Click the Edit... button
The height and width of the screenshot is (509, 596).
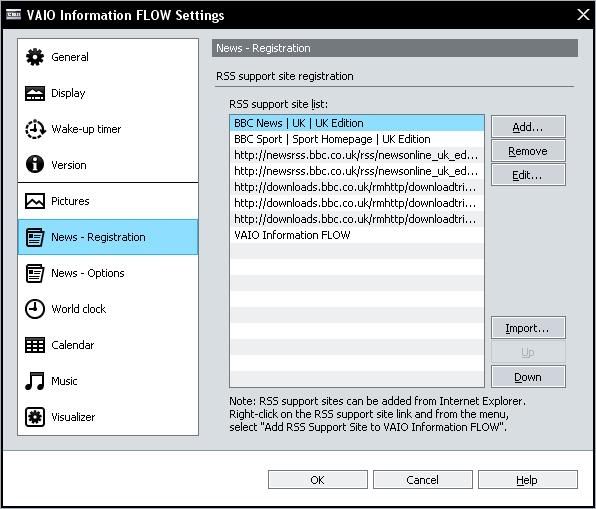click(x=528, y=175)
